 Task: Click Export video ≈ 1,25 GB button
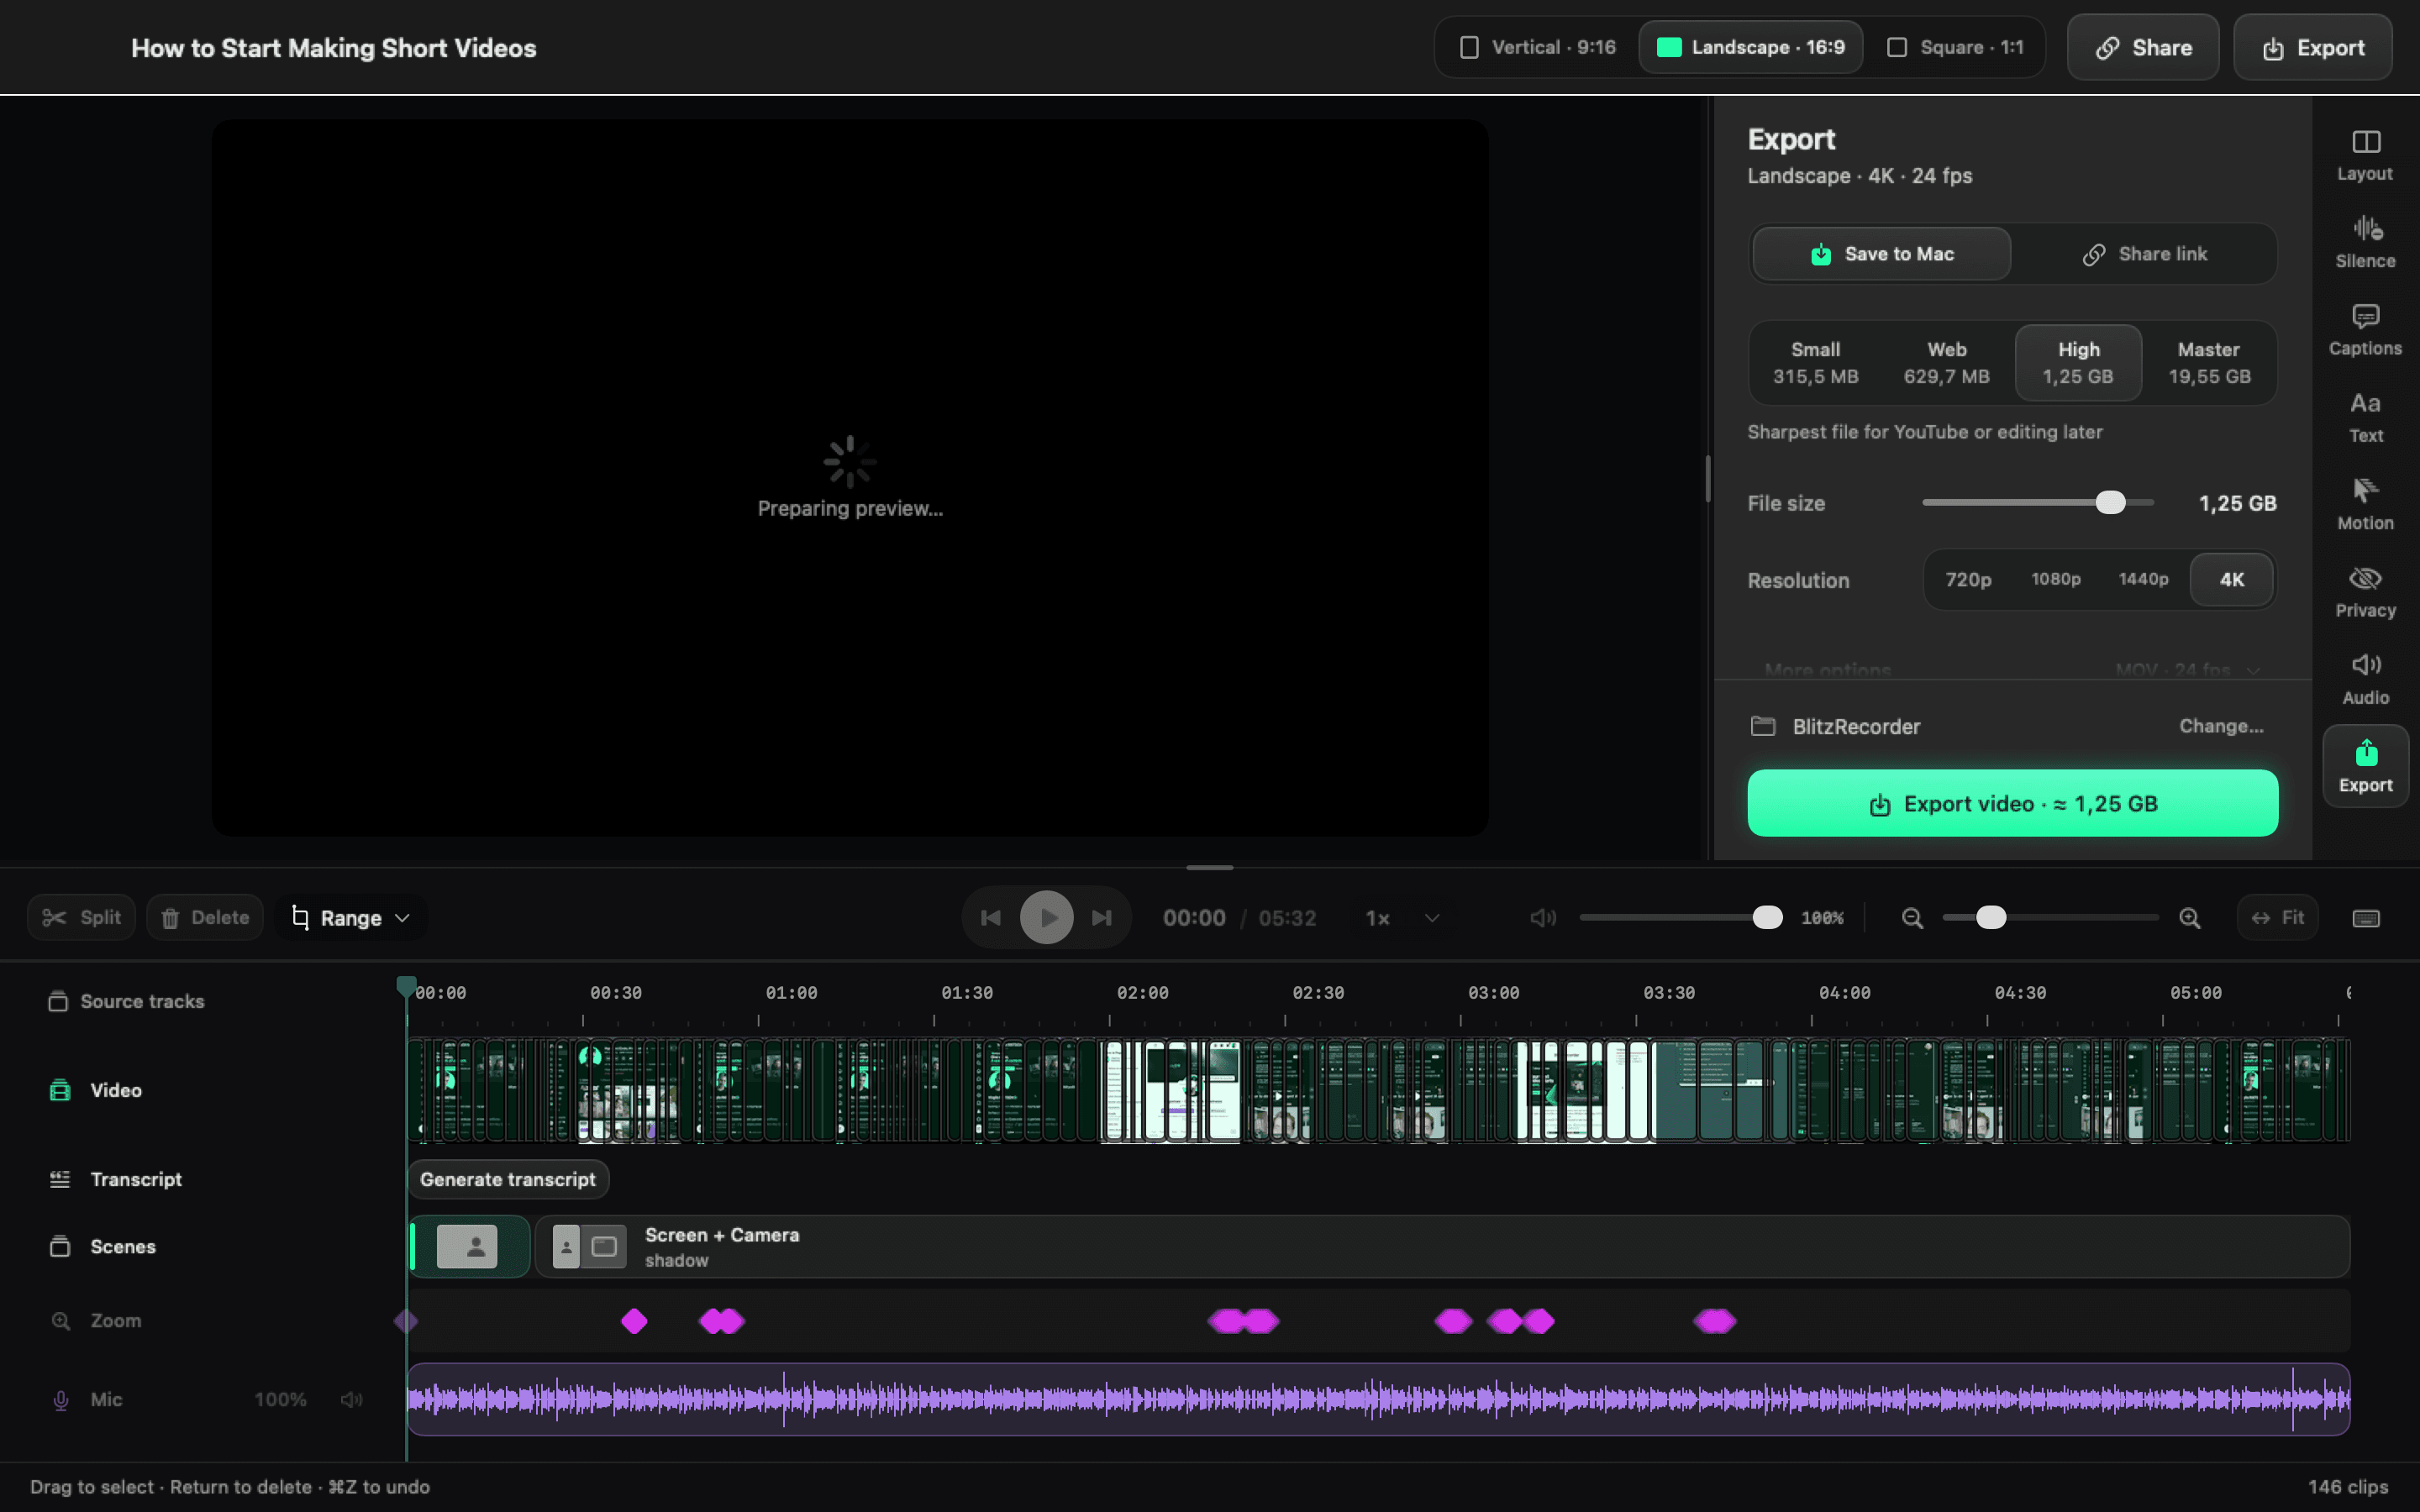[x=2012, y=803]
